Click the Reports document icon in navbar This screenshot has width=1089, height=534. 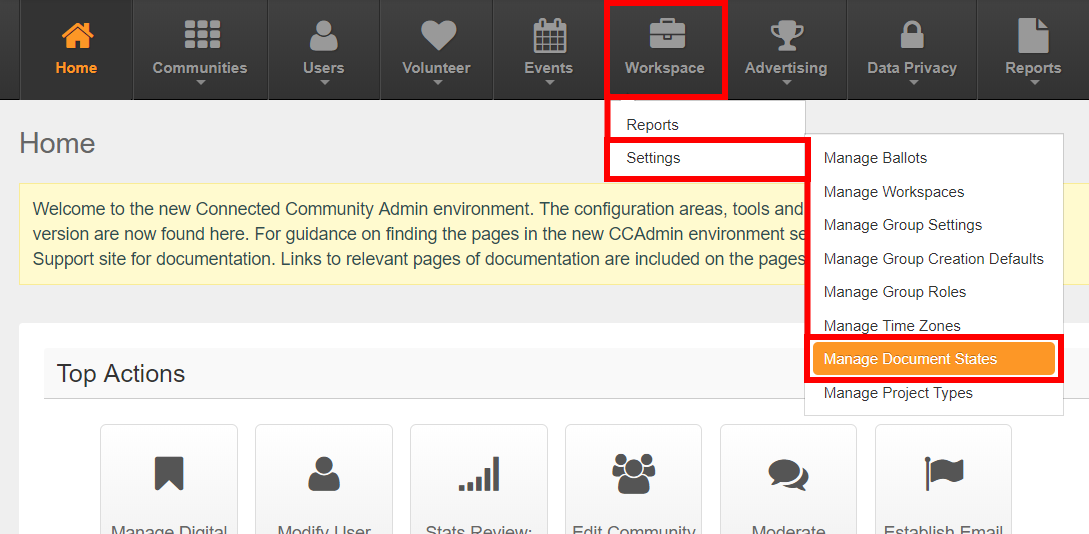pos(1033,35)
